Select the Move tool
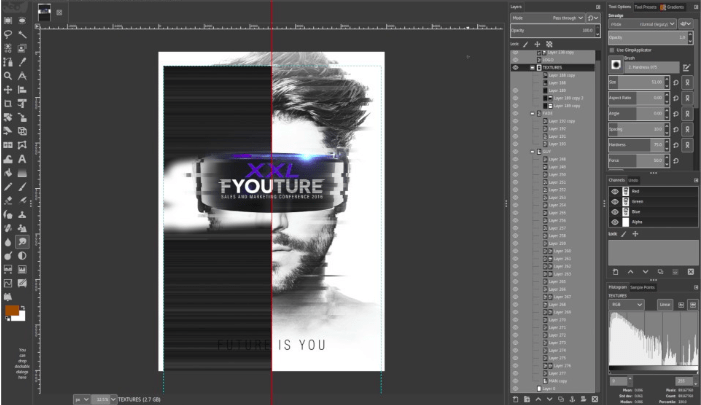 tap(8, 89)
